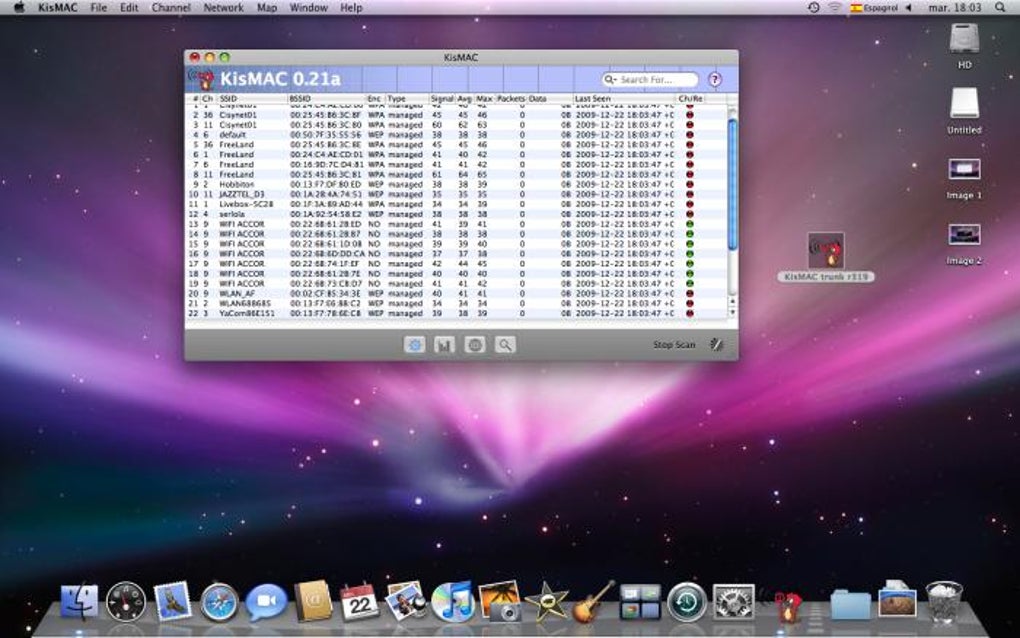Viewport: 1020px width, 638px height.
Task: Open the Help menu
Action: coord(351,8)
